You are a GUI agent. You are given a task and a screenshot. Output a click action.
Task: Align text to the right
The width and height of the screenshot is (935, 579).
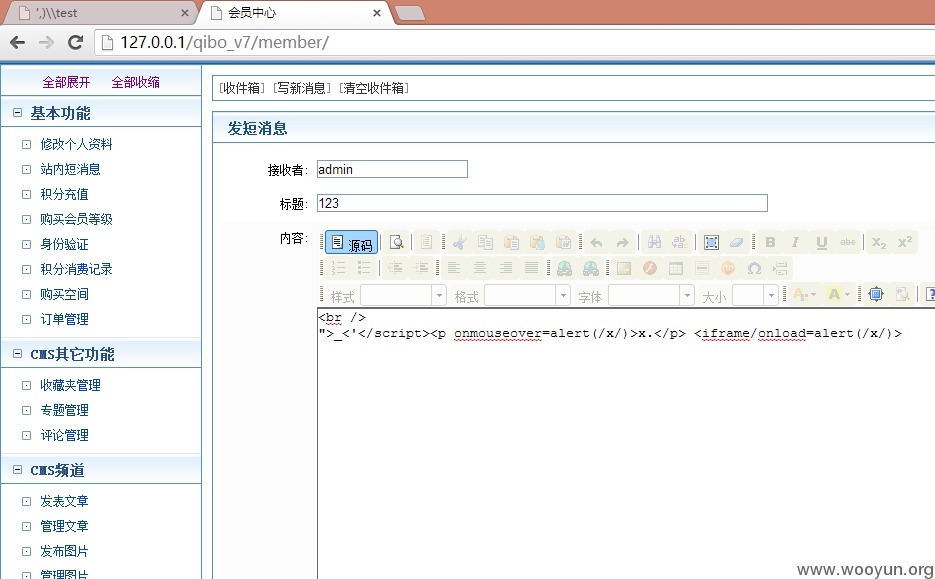tap(506, 268)
